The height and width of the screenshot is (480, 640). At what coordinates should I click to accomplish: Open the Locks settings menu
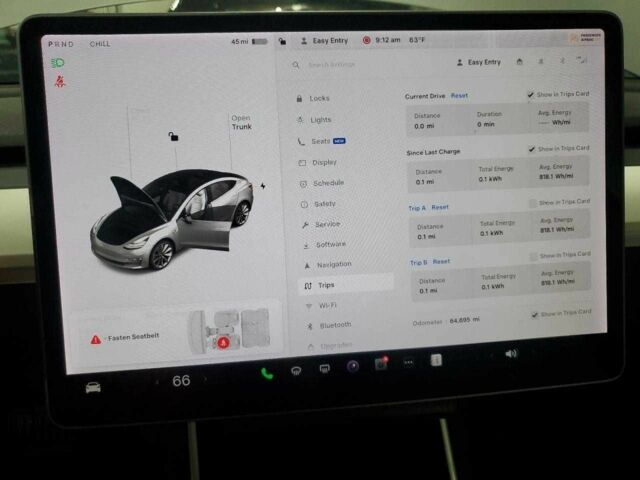(319, 98)
